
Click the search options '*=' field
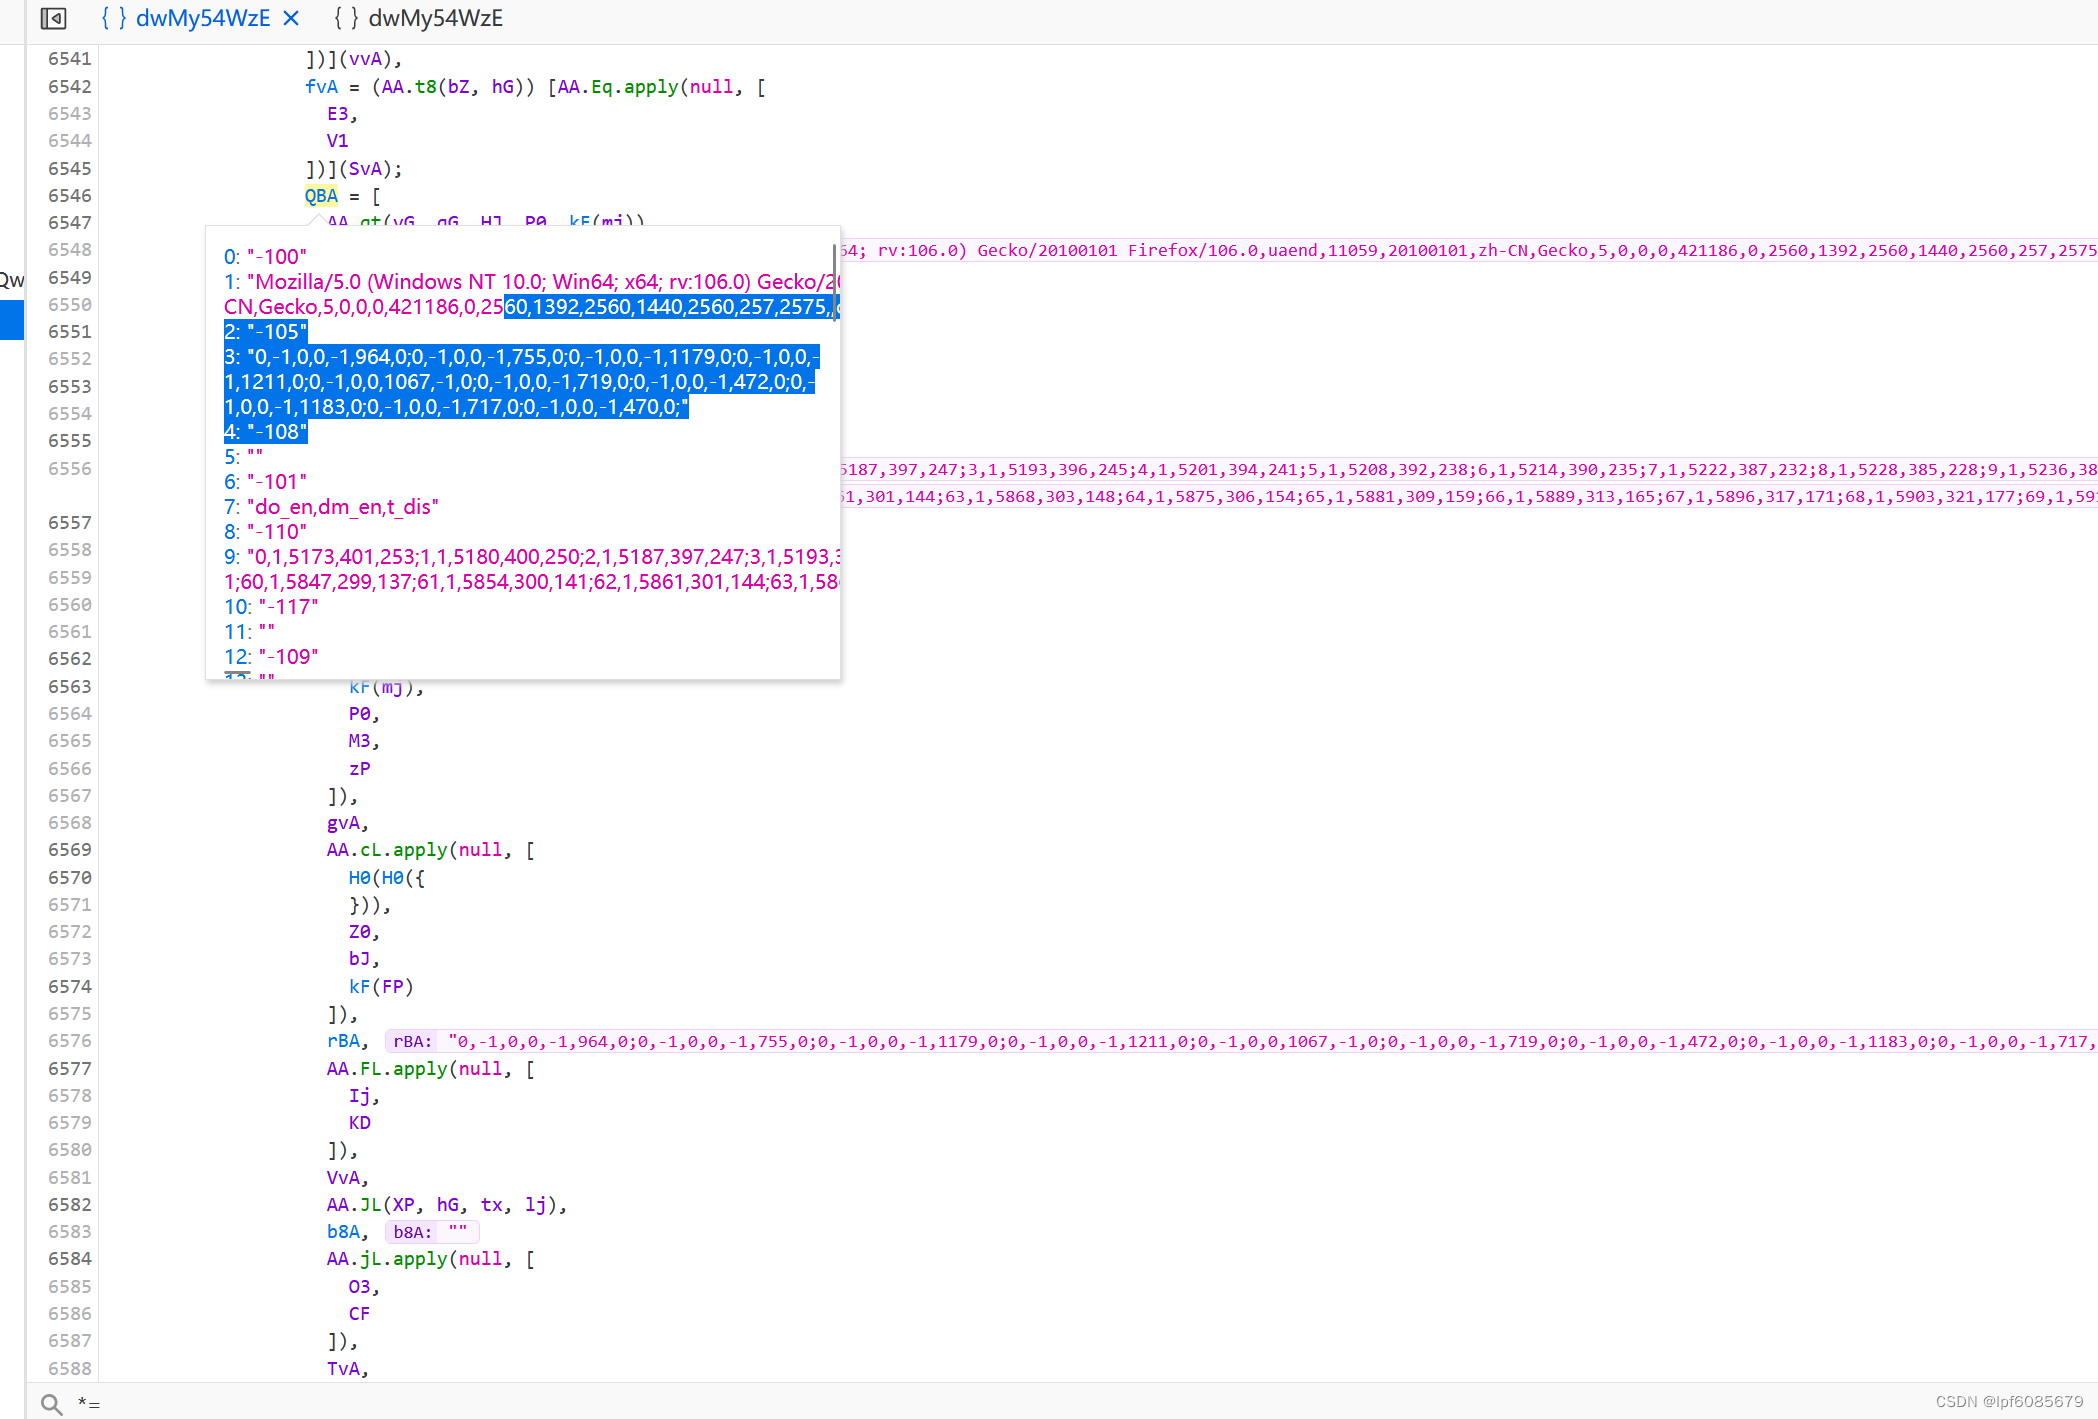click(x=89, y=1403)
